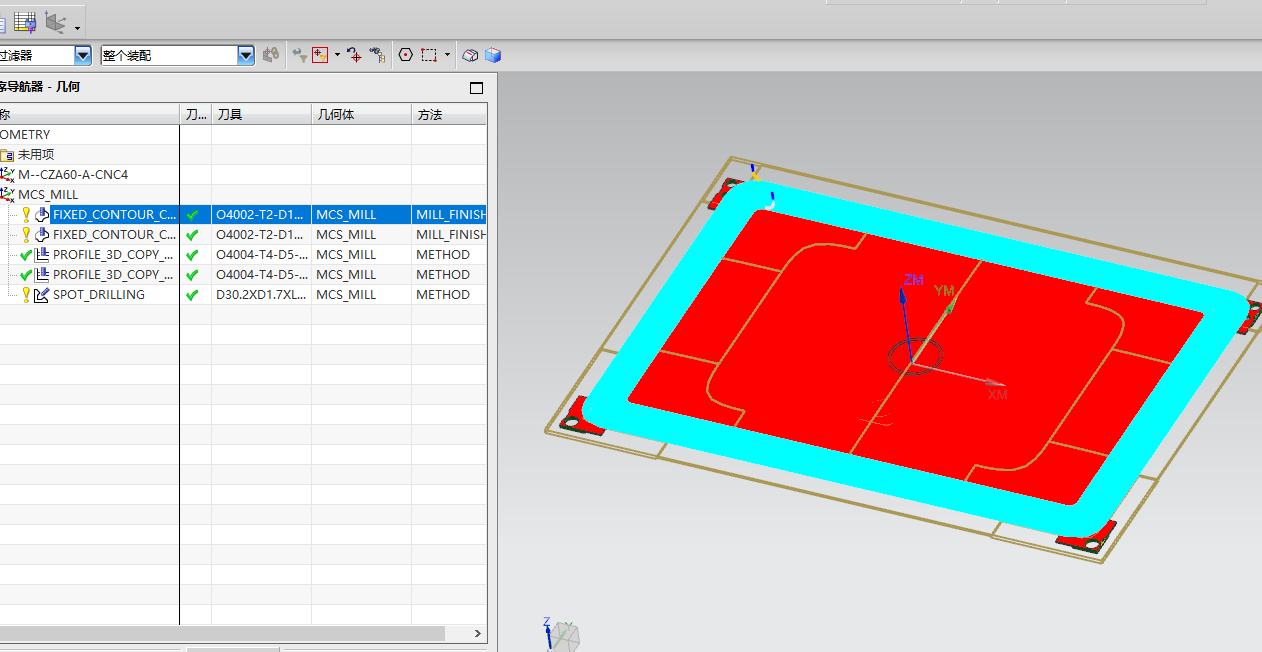Click the crosshair icon with curved arrow
This screenshot has height=652, width=1262.
tap(354, 55)
